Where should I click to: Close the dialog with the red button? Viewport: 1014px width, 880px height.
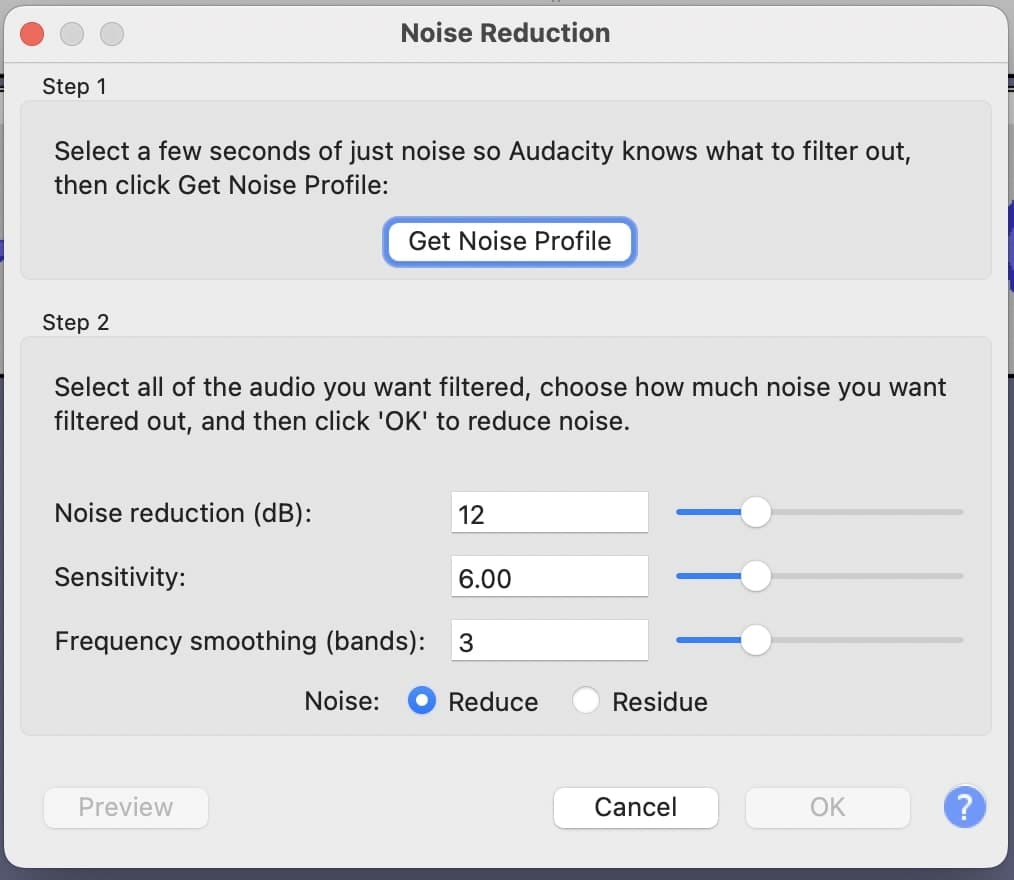point(31,33)
